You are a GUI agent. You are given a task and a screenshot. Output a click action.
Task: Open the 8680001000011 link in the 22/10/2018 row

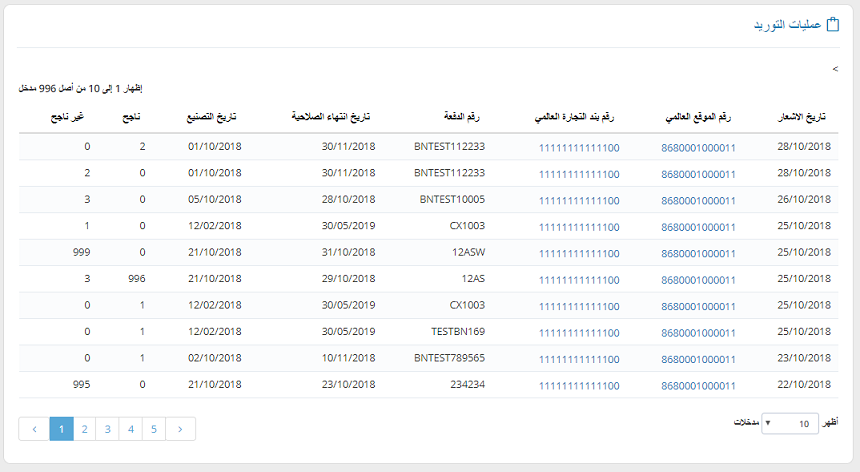pos(698,384)
